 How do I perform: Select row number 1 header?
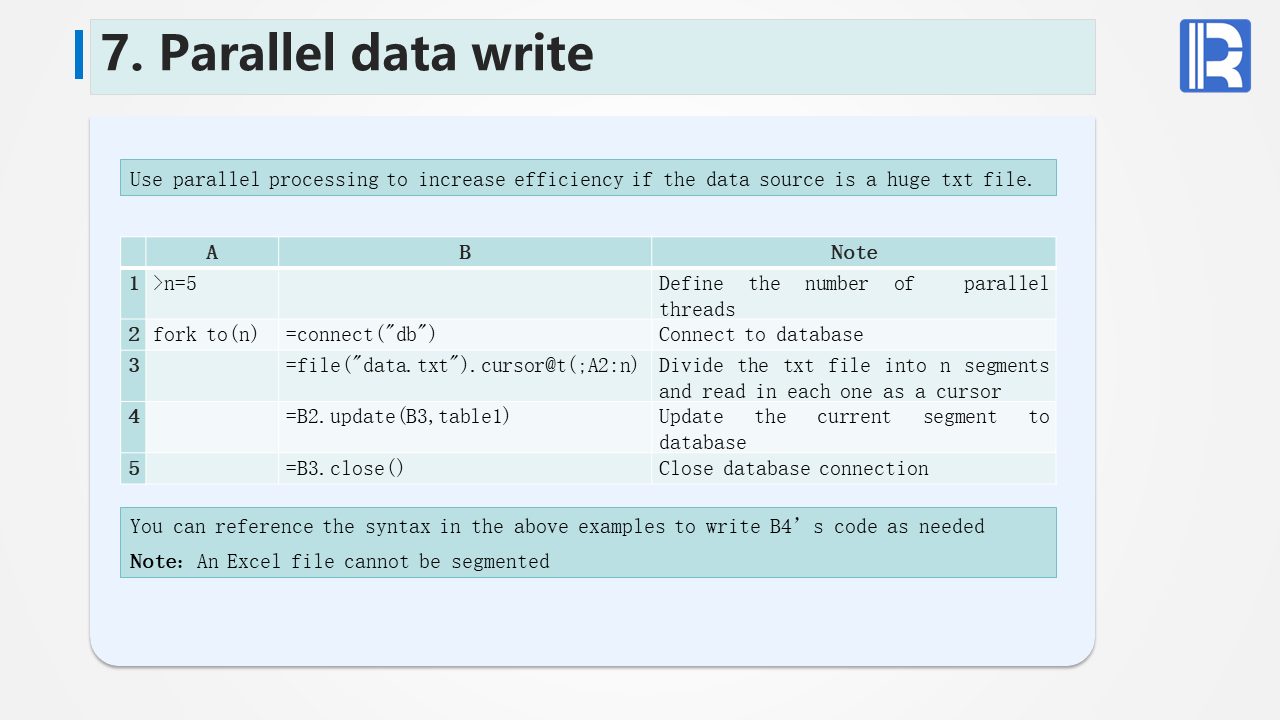134,284
